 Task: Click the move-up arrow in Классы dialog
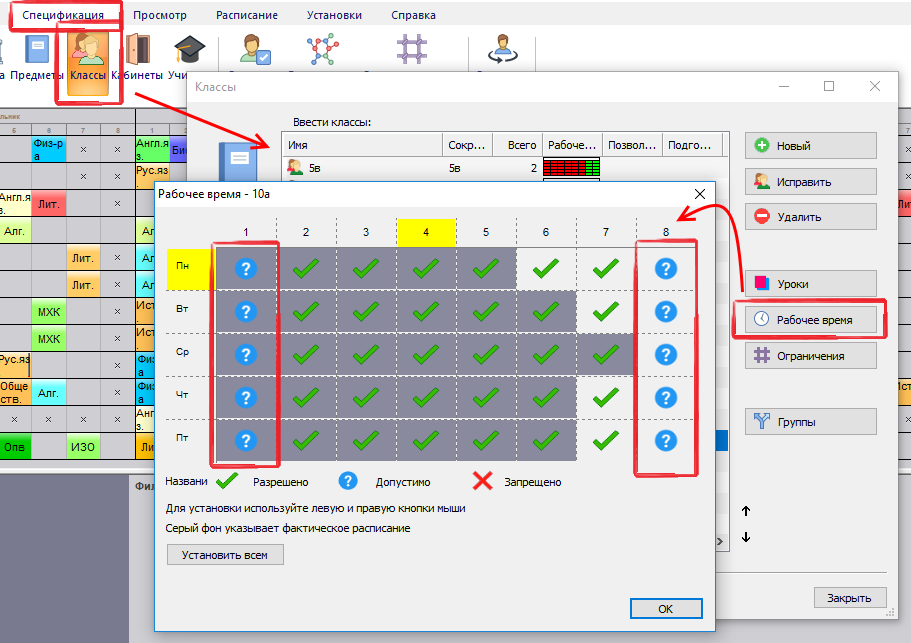746,511
